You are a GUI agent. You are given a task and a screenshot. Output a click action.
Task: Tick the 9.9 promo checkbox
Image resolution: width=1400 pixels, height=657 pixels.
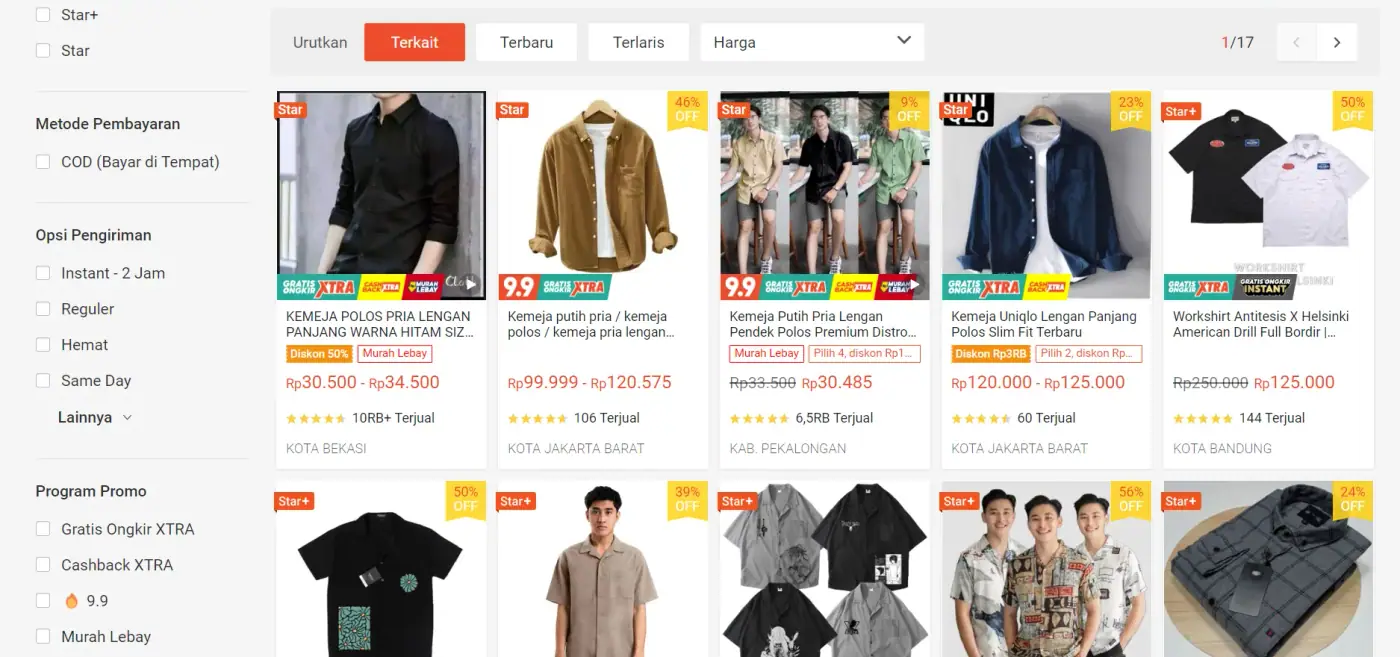click(43, 601)
